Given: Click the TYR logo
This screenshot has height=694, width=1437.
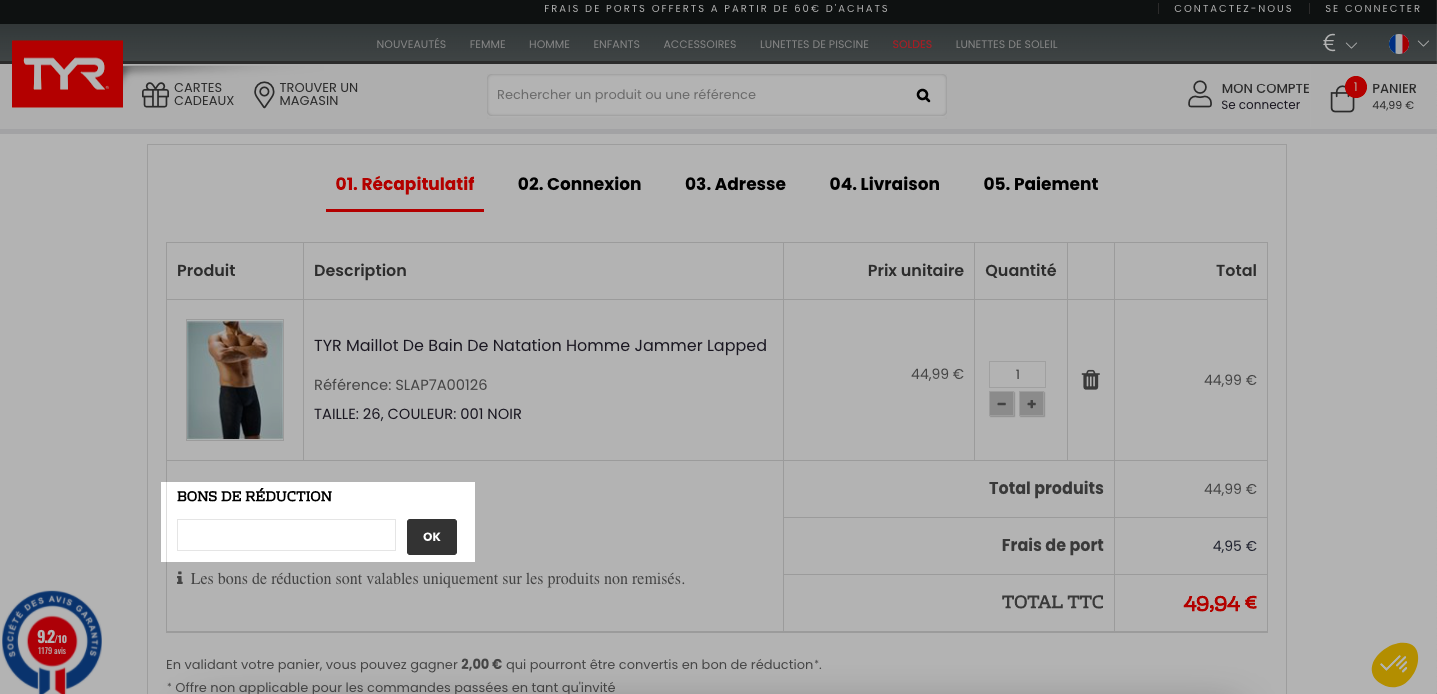Looking at the screenshot, I should (67, 74).
